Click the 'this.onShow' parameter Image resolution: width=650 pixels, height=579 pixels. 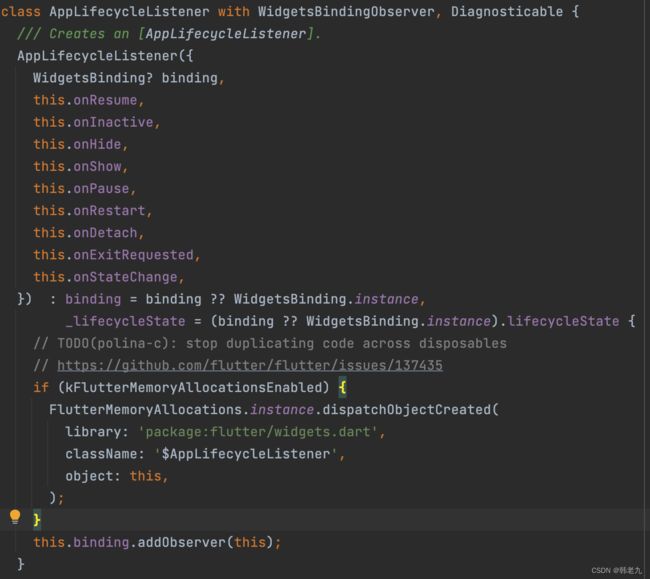point(80,167)
